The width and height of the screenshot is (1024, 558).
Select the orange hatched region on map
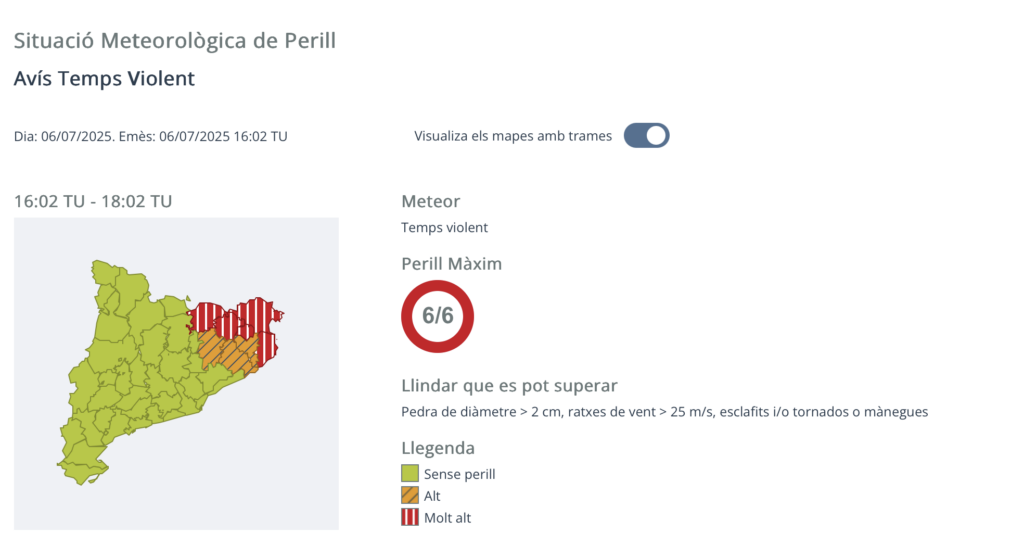tap(229, 352)
